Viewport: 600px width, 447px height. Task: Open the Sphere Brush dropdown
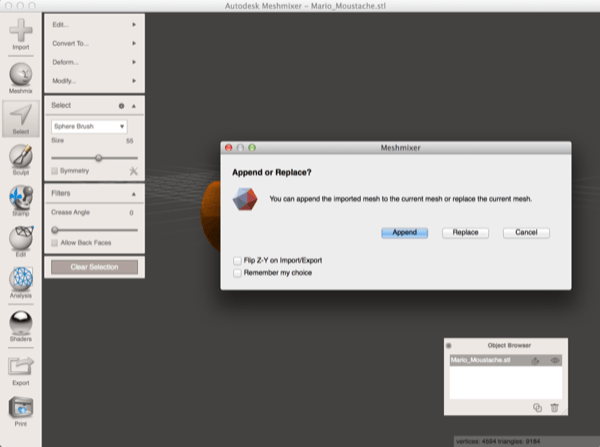(x=88, y=127)
